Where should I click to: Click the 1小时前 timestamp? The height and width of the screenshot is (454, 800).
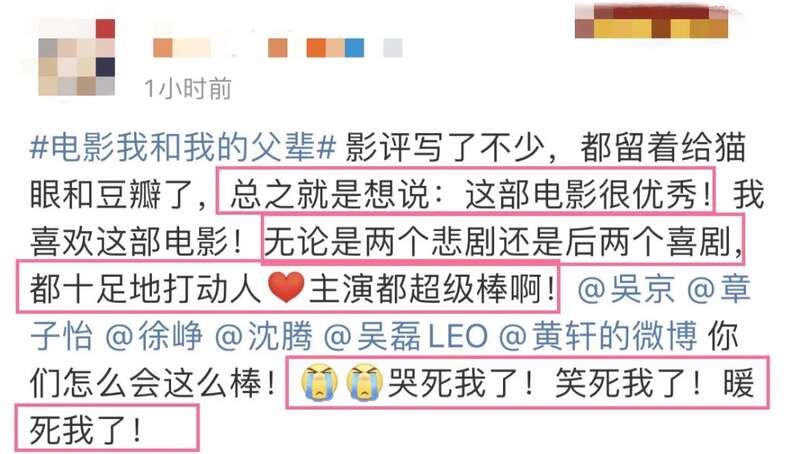(188, 89)
